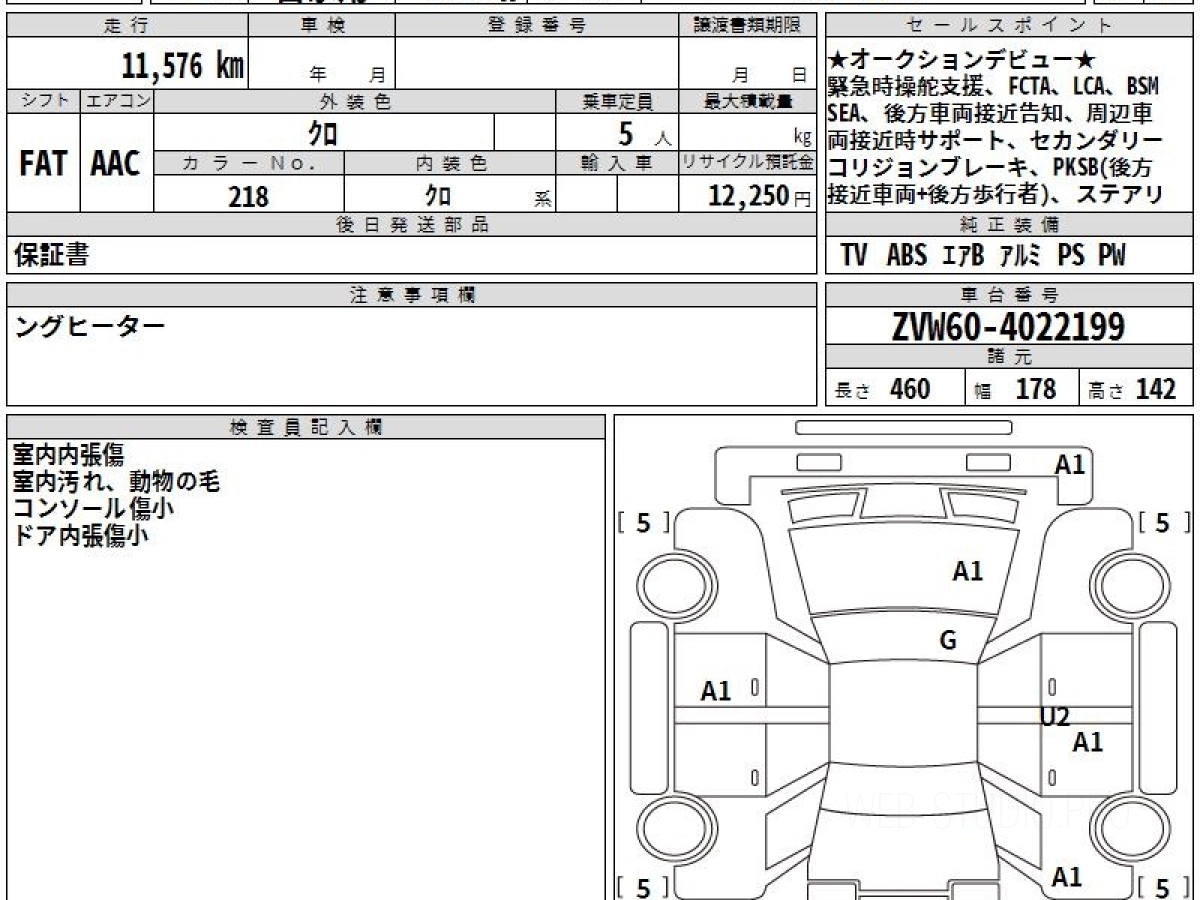The width and height of the screenshot is (1200, 900).
Task: Select the 保証書 entry
Action: 51,255
